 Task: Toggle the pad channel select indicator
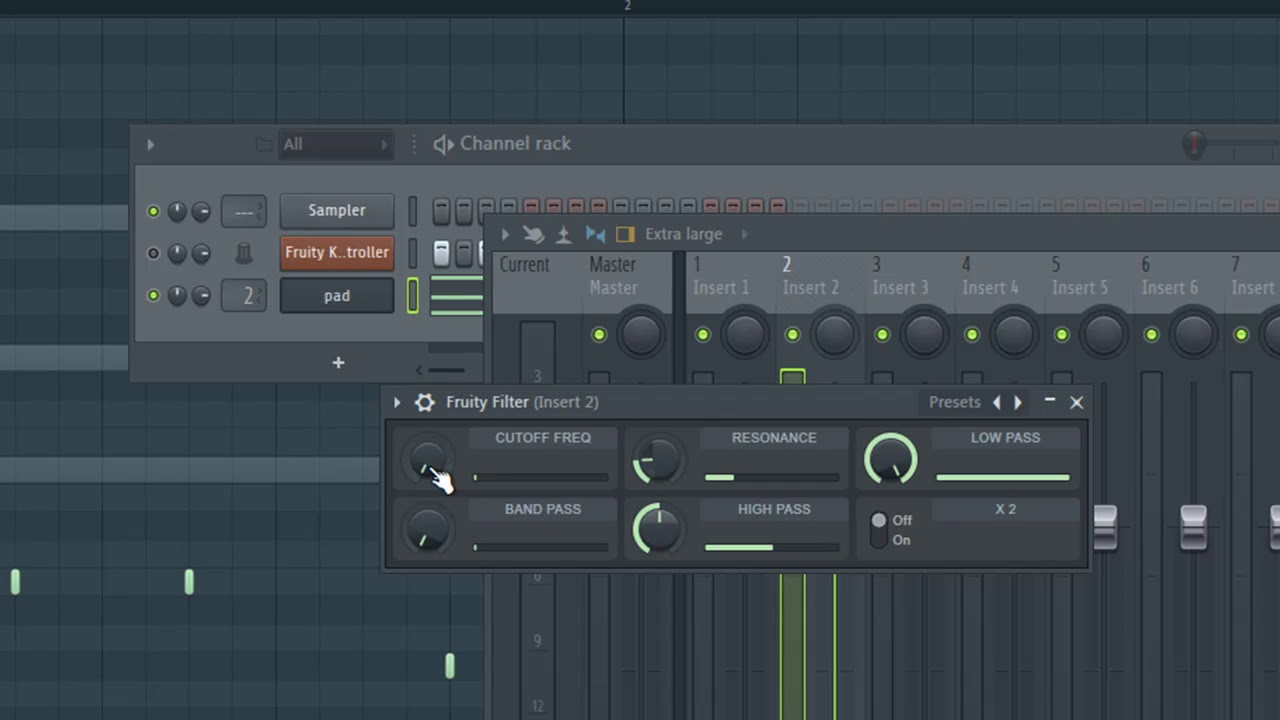click(x=412, y=296)
